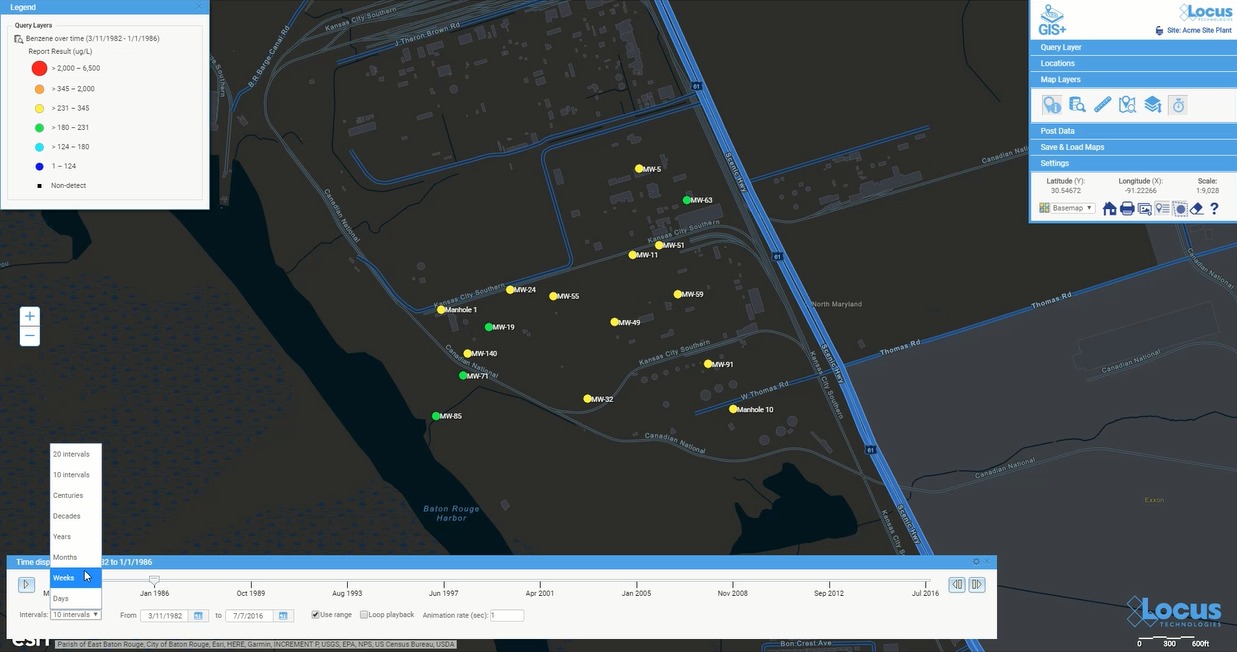The height and width of the screenshot is (652, 1237).
Task: Zoom out on the map
Action: pyautogui.click(x=30, y=336)
